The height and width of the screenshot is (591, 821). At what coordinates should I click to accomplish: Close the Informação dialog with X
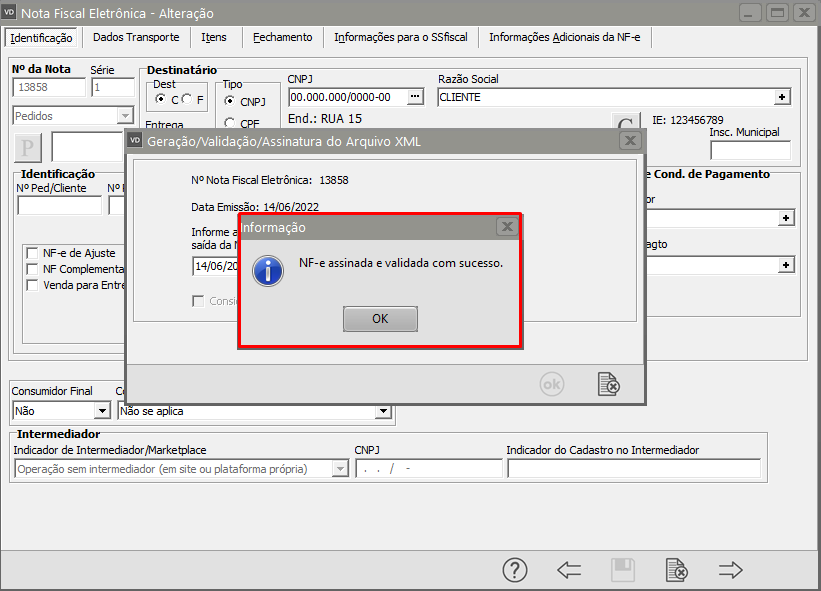coord(507,227)
